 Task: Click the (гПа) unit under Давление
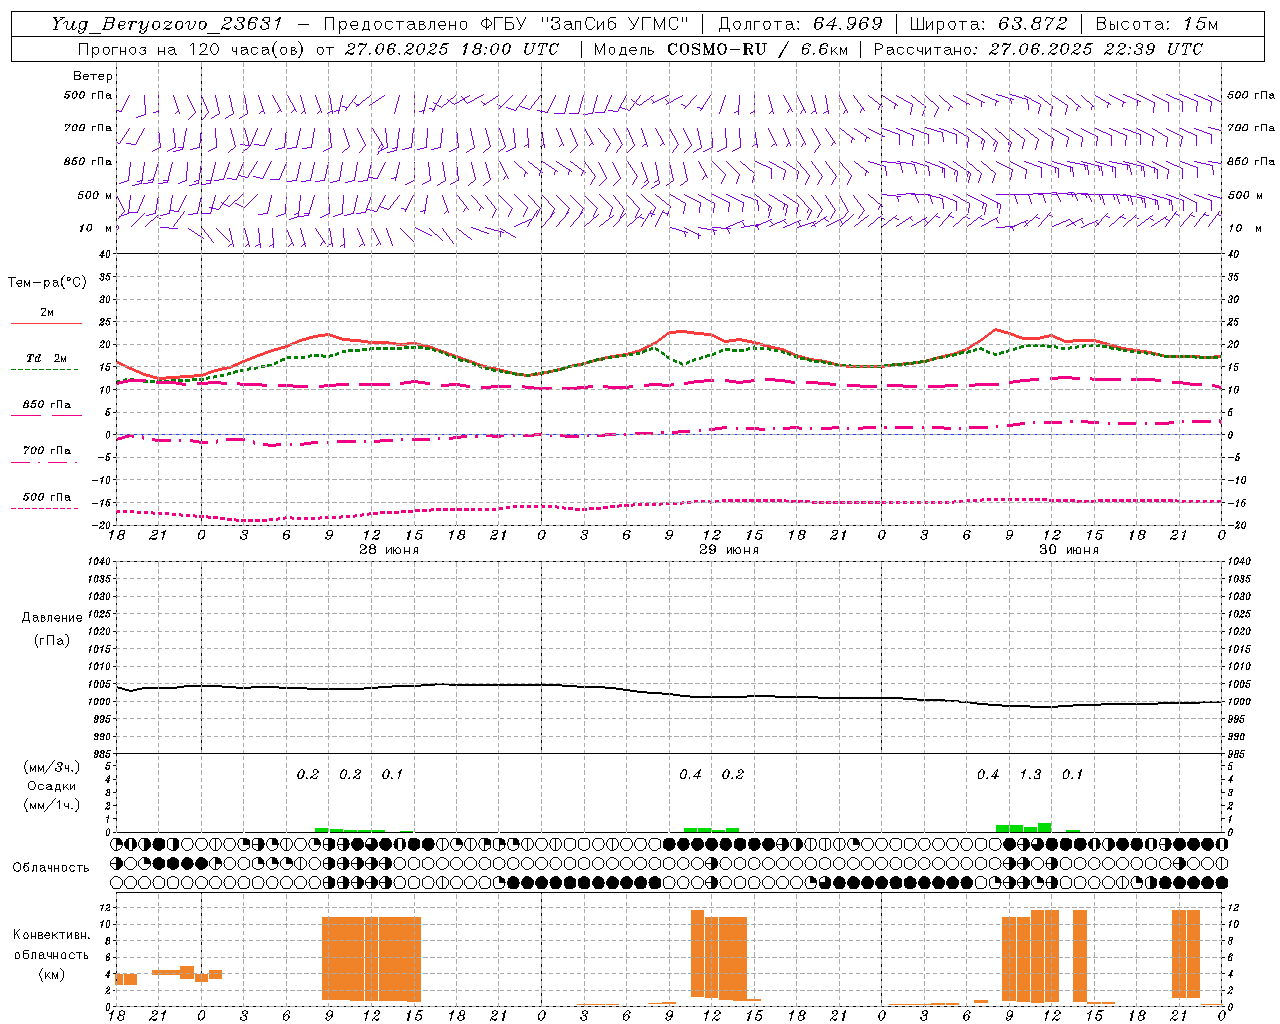pos(52,640)
